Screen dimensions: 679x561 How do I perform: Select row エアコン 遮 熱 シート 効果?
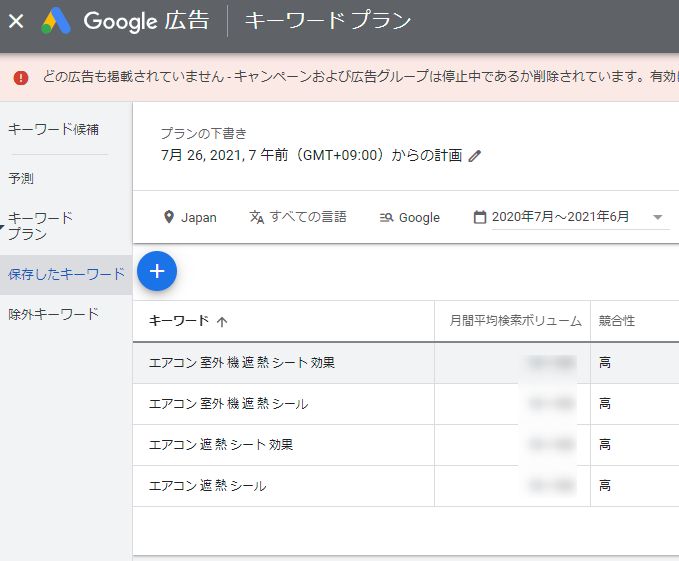point(406,445)
